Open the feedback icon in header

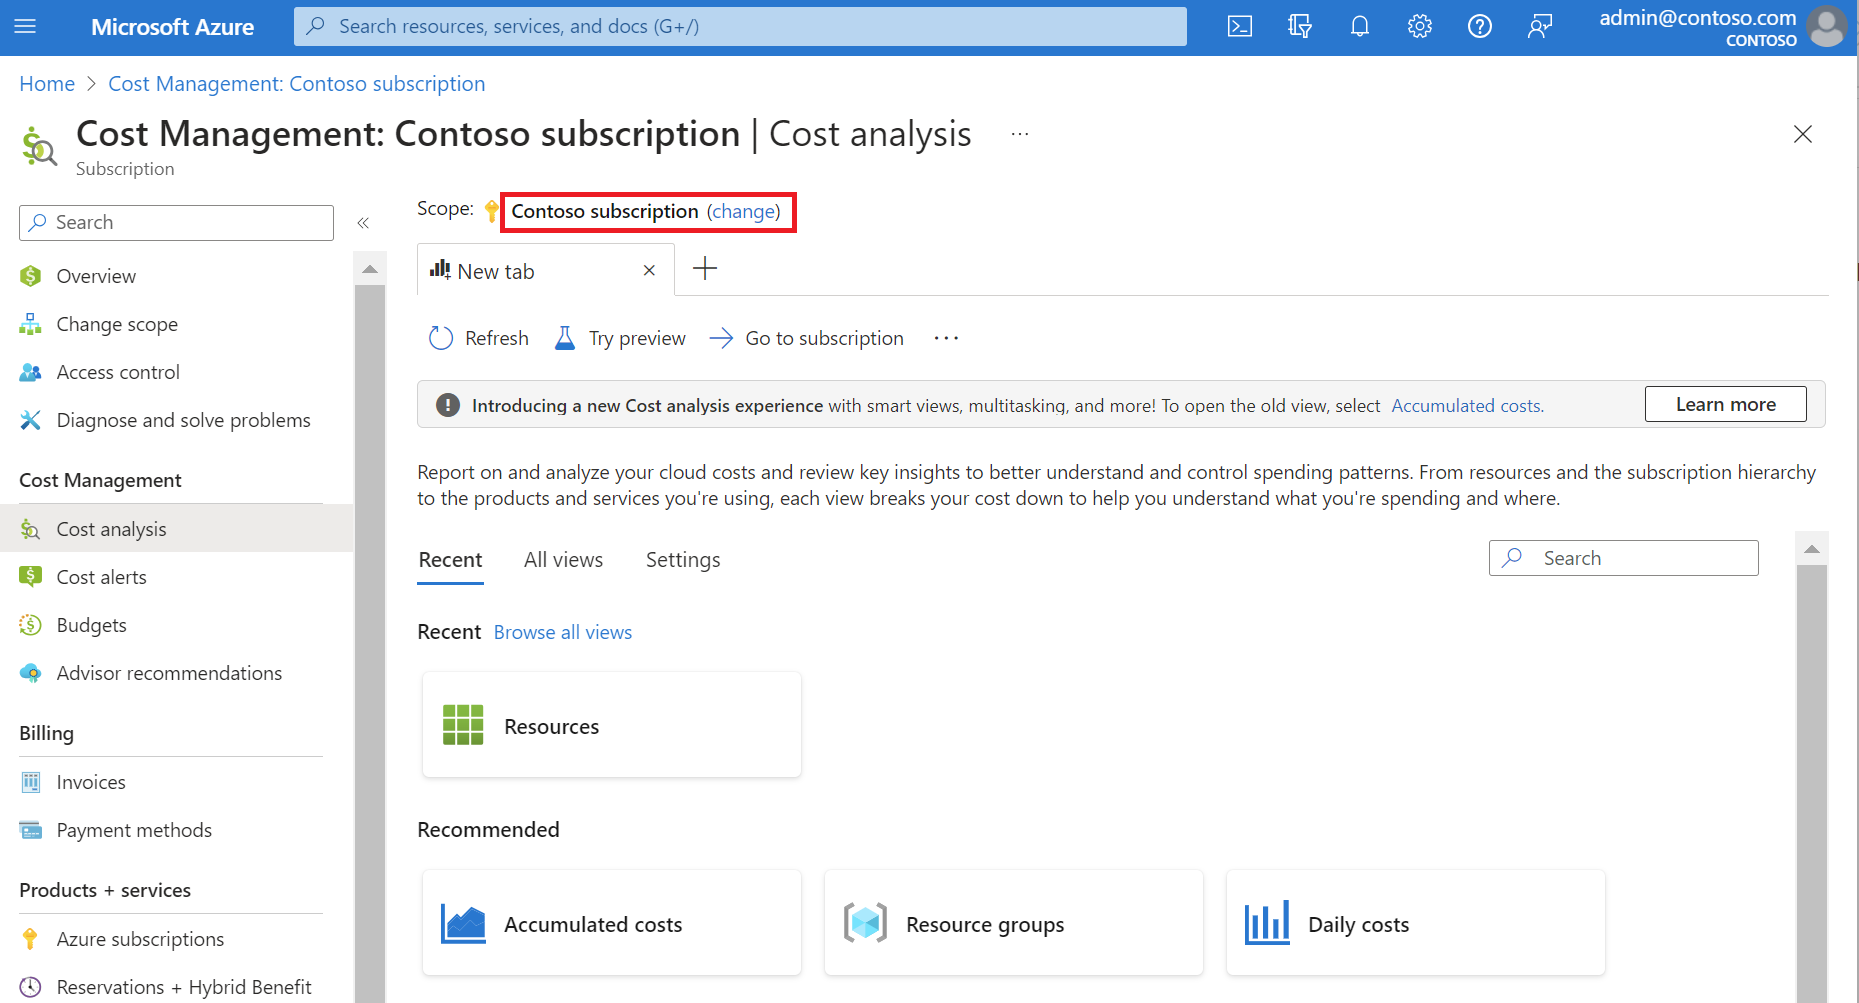1540,27
